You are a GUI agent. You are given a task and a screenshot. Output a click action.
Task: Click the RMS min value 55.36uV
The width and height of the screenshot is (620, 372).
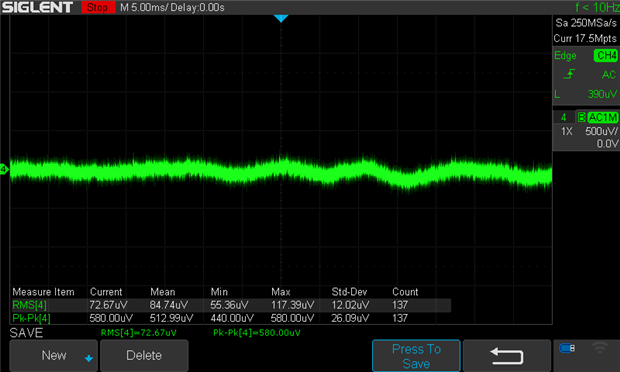[229, 305]
